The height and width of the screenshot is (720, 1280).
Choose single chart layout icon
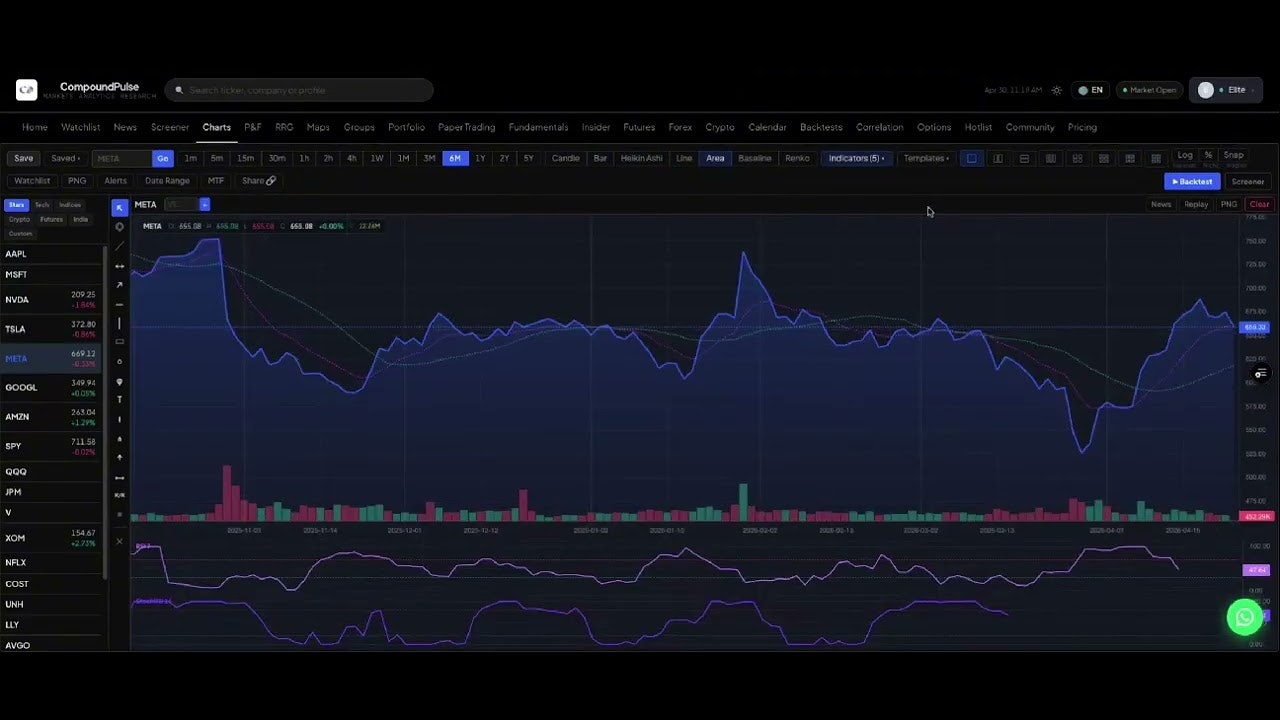[x=971, y=158]
